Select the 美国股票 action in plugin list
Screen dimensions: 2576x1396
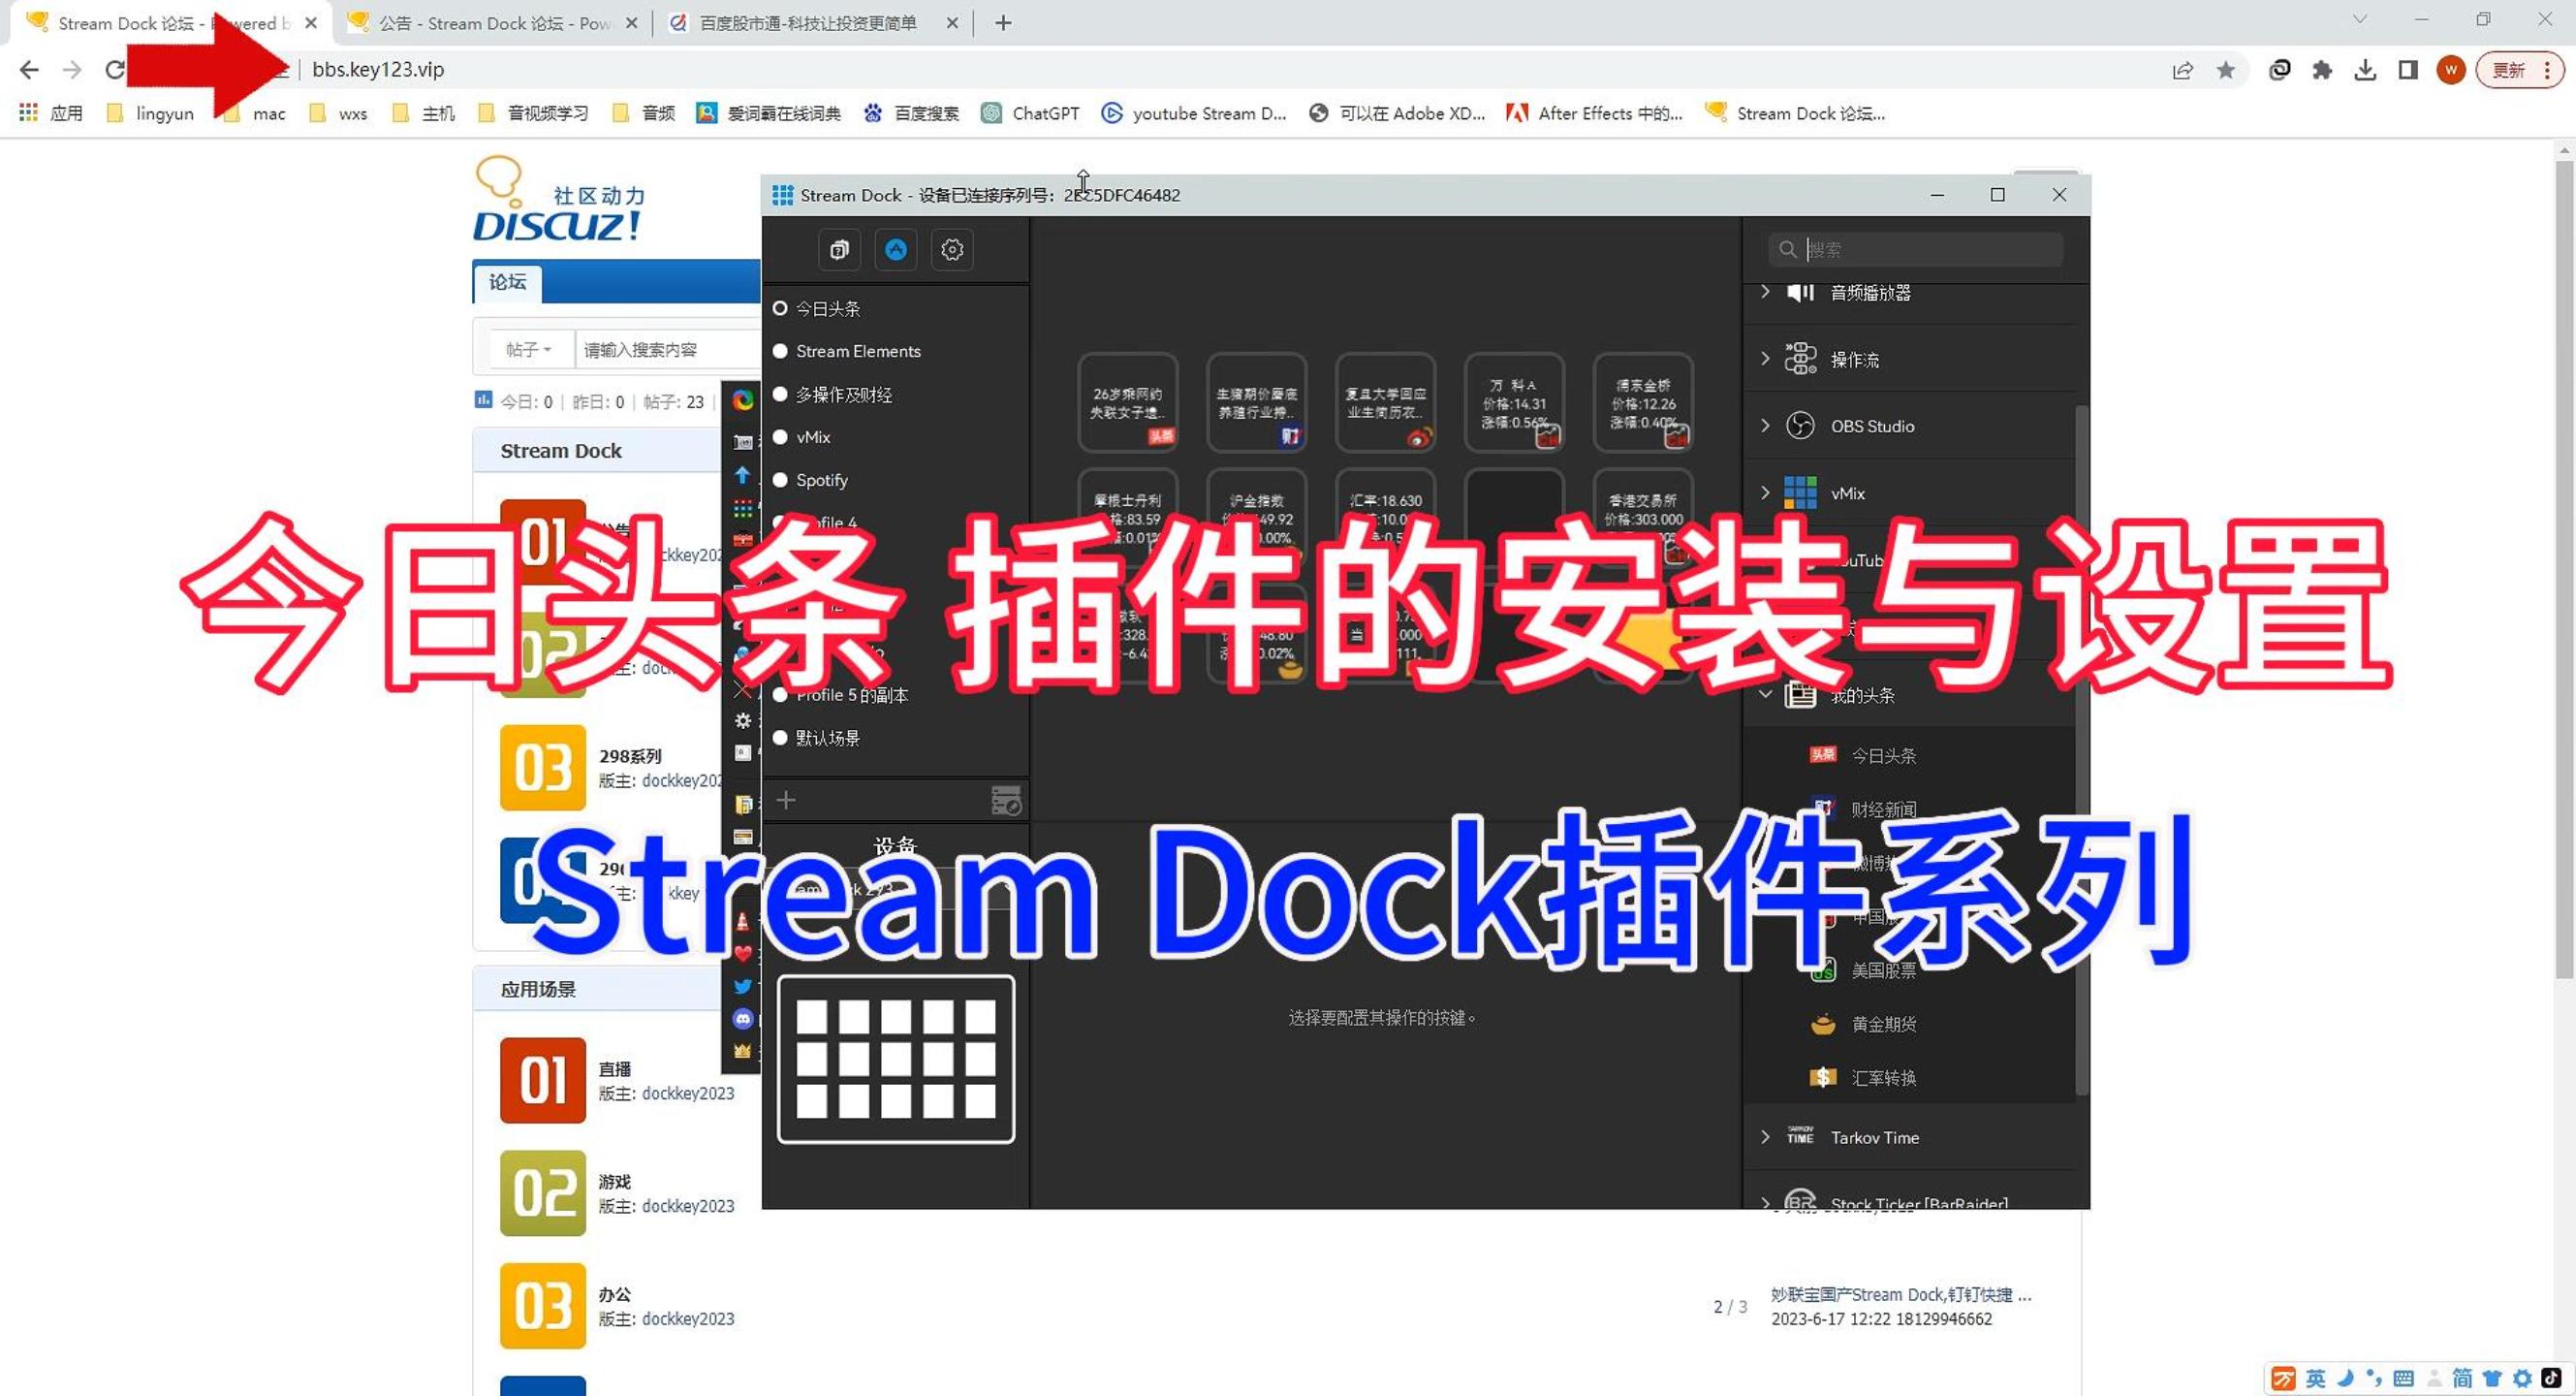pyautogui.click(x=1883, y=970)
